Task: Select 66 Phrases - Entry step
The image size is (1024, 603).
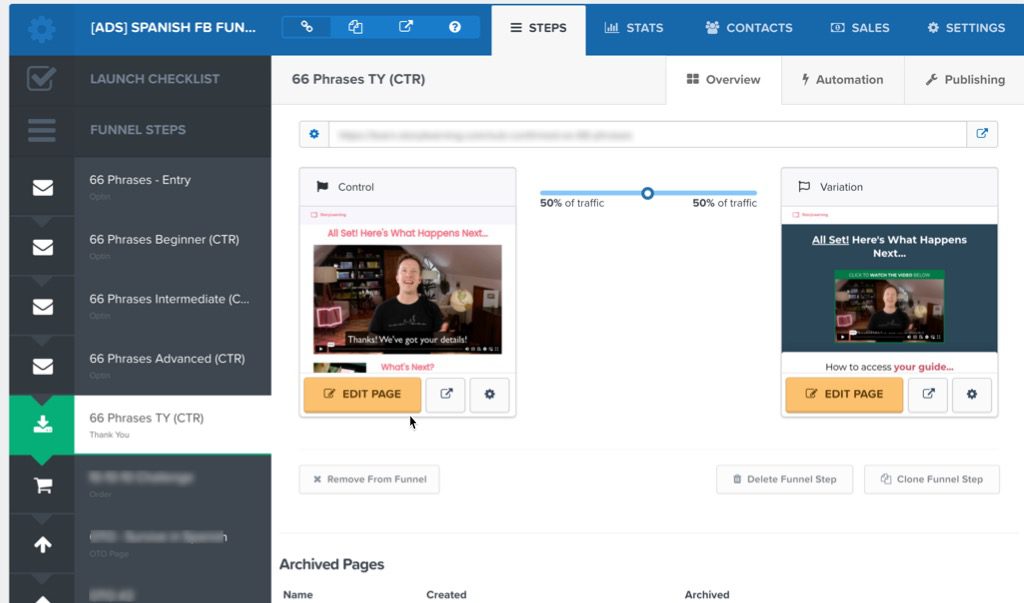Action: pos(172,187)
